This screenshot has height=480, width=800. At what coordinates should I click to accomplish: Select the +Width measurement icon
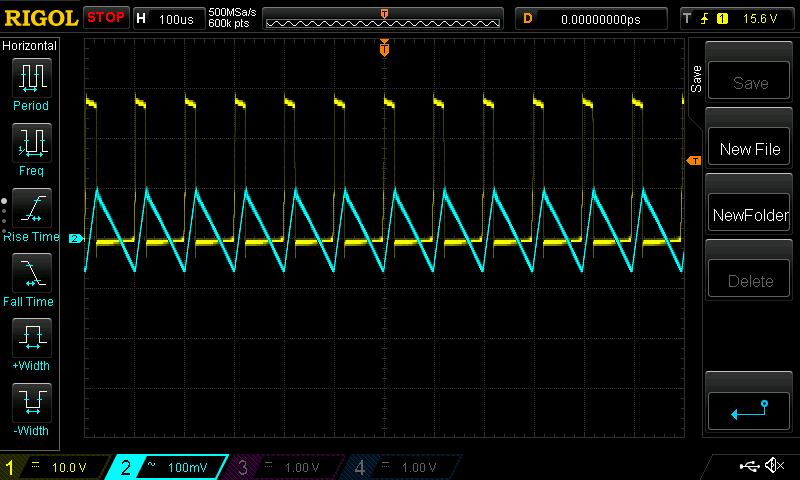click(x=32, y=338)
